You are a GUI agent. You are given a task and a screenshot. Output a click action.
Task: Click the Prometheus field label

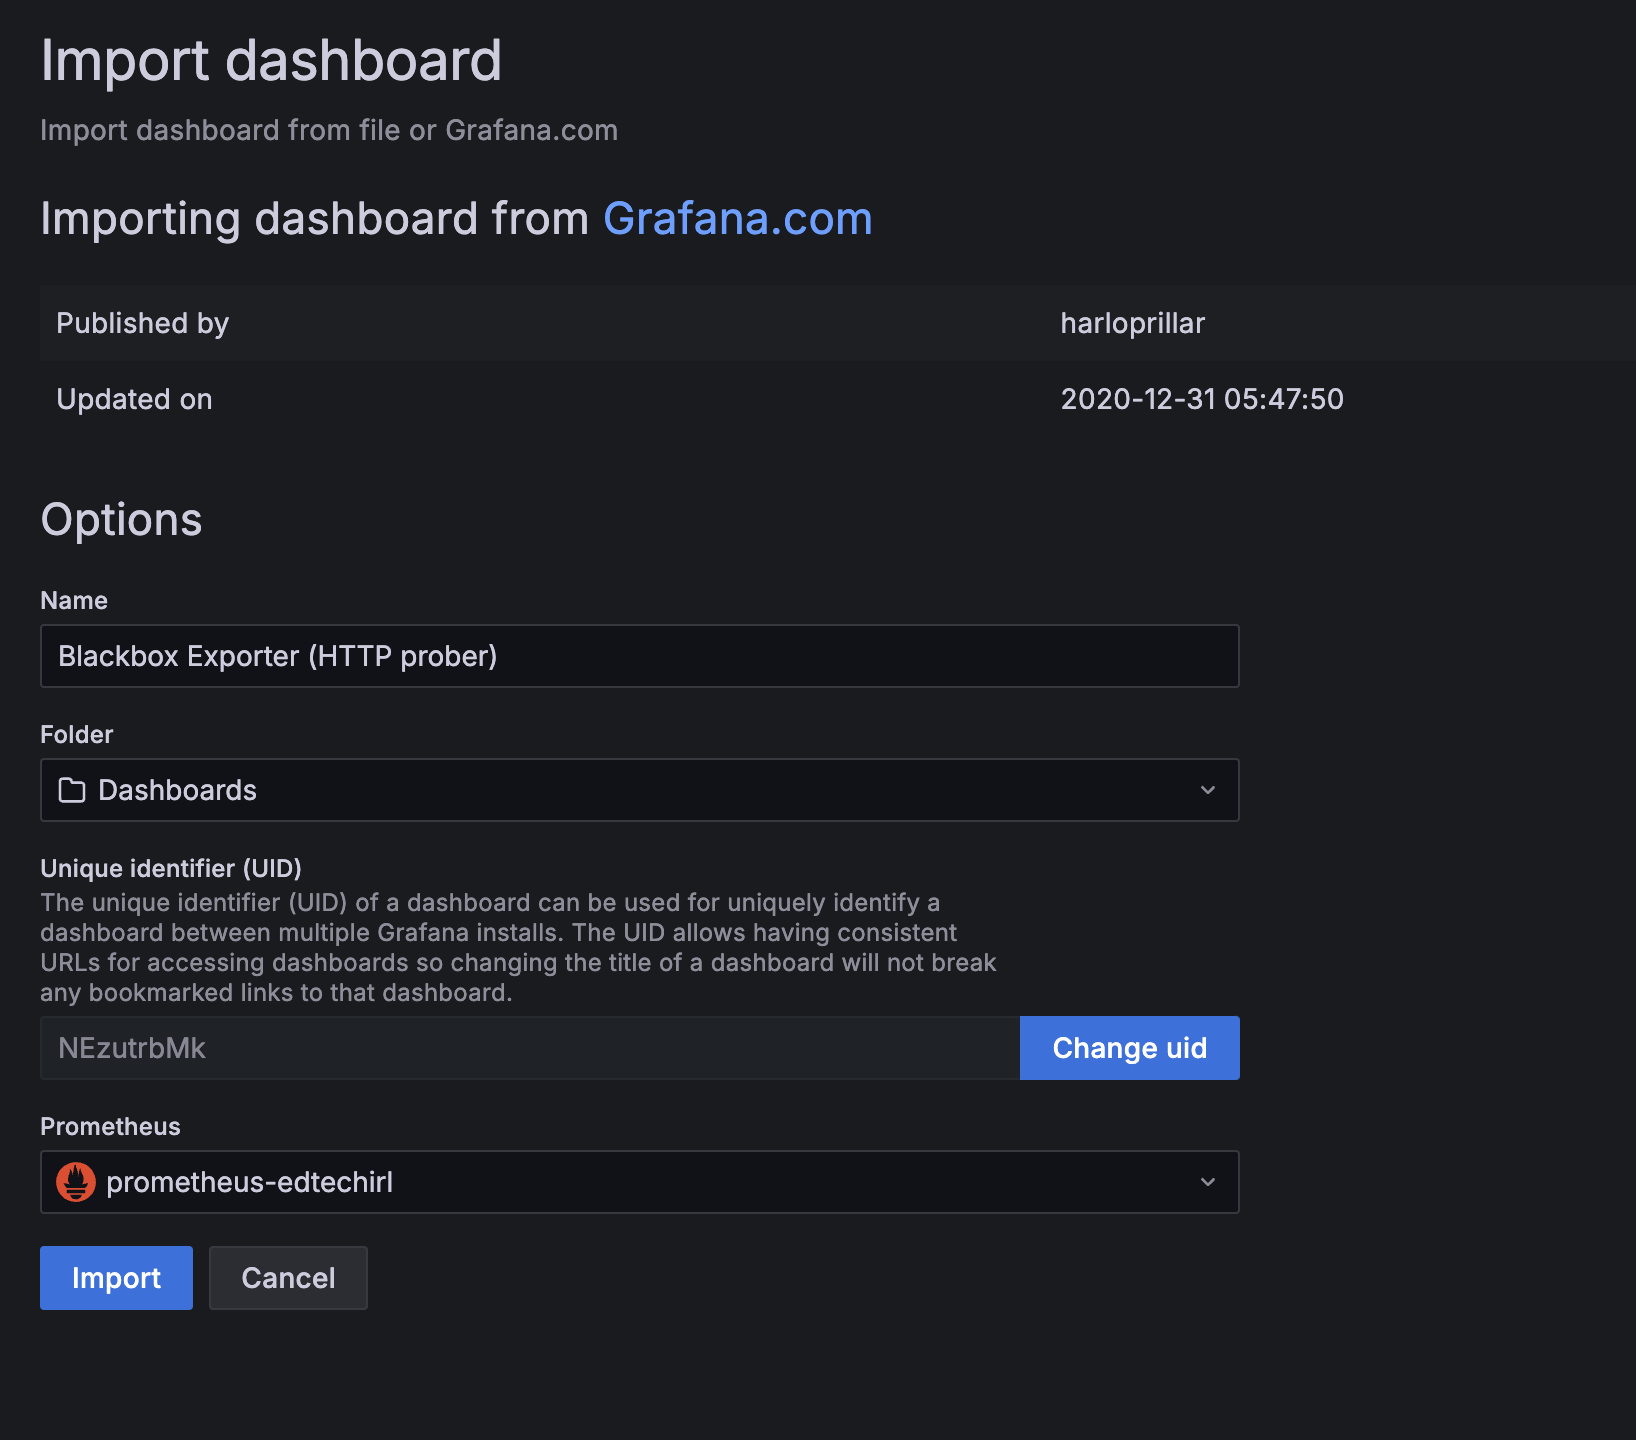[x=110, y=1126]
